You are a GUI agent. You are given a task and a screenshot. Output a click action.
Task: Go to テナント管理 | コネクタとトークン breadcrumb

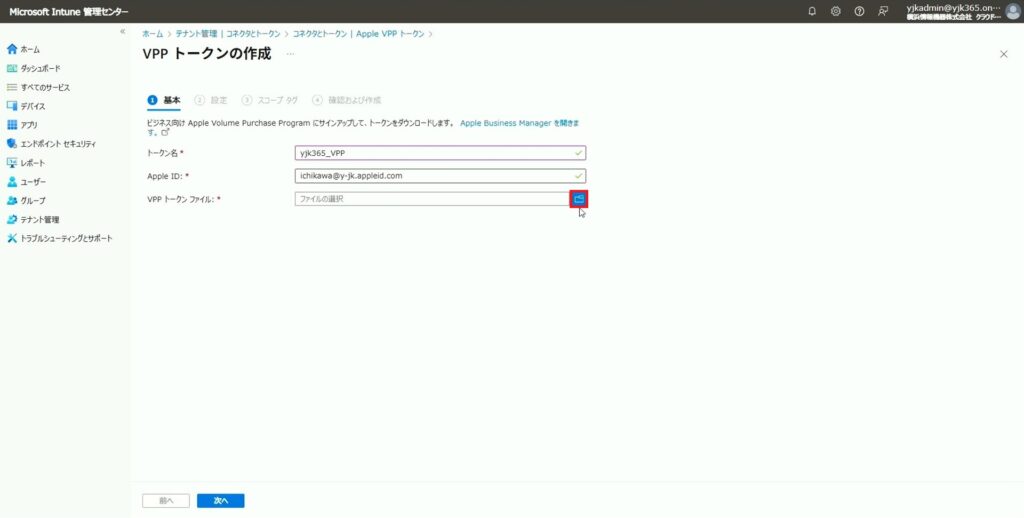(x=228, y=34)
